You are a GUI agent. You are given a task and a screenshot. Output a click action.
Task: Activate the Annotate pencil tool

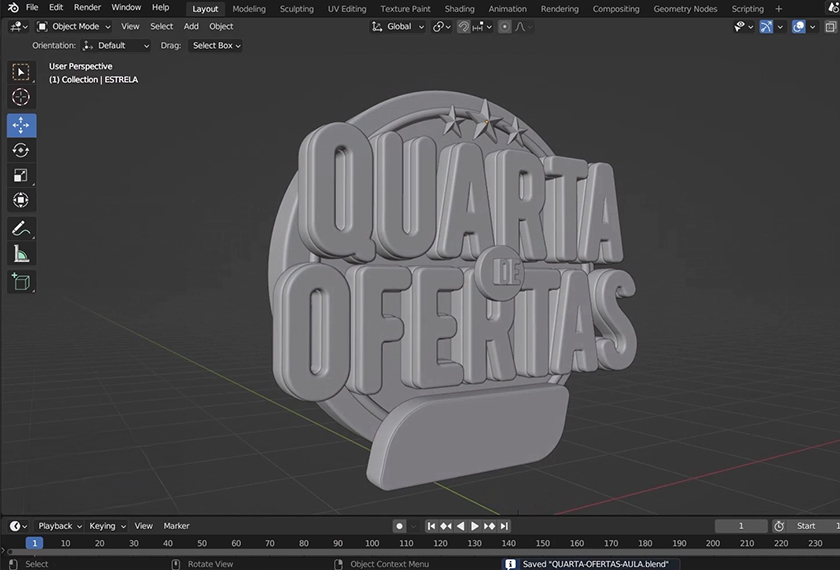[21, 229]
